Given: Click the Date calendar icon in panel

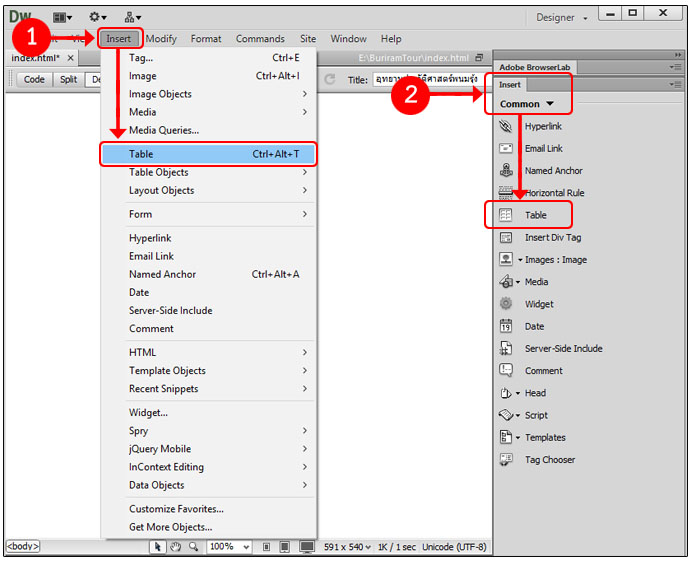Looking at the screenshot, I should pos(506,326).
